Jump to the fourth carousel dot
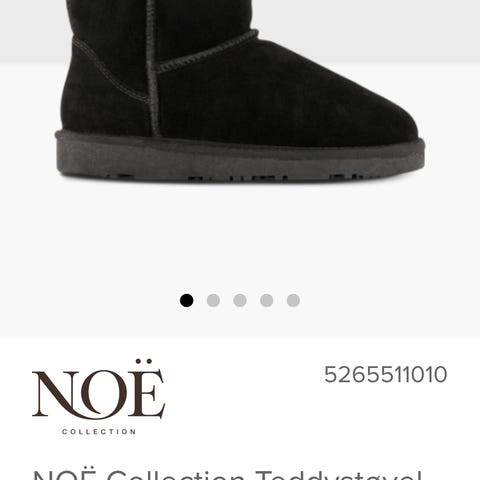The image size is (480, 480). [x=266, y=300]
